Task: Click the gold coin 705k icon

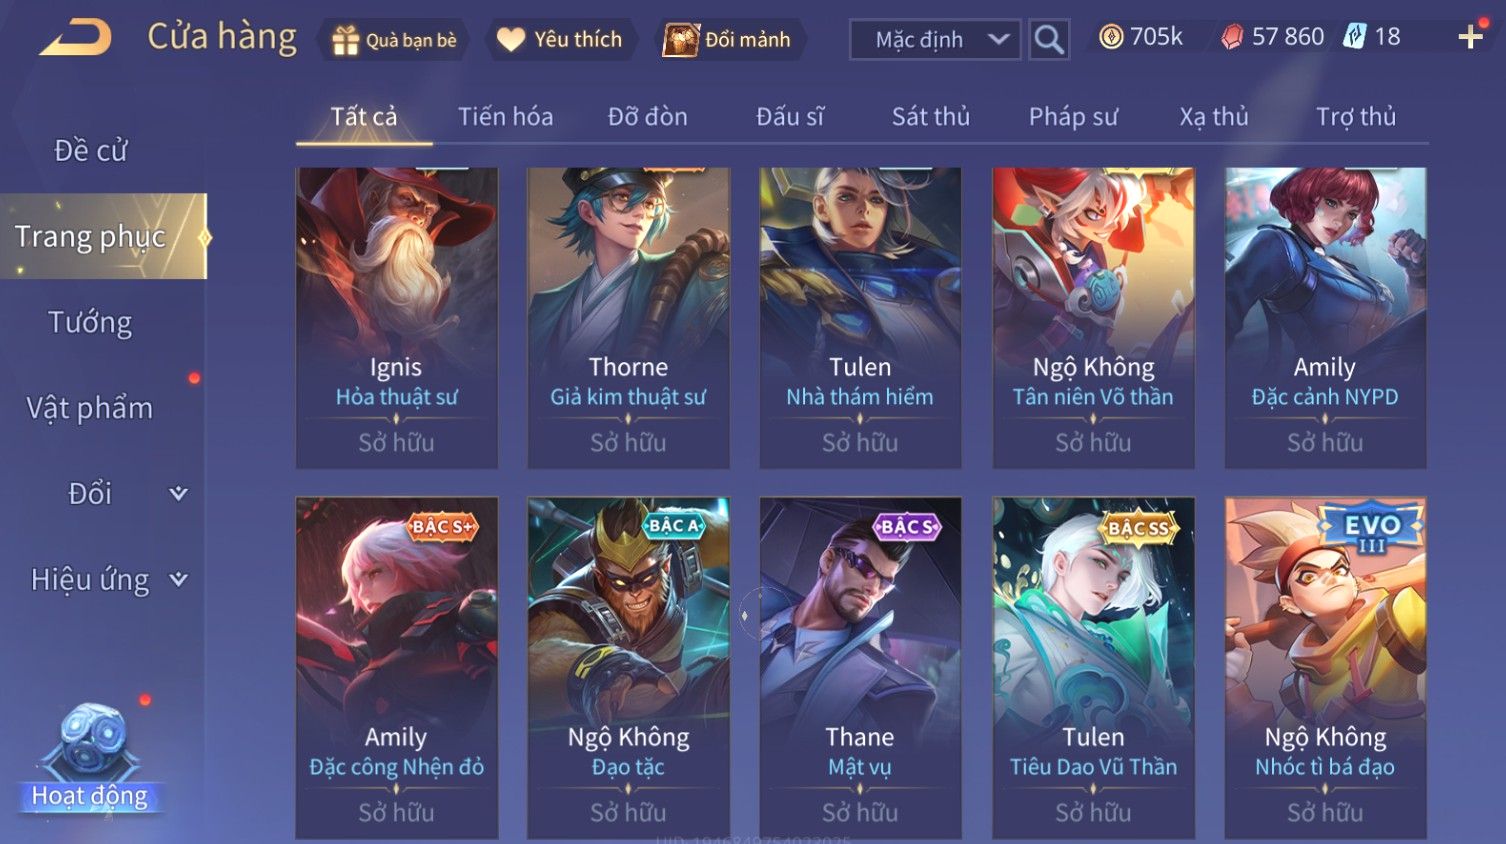Action: tap(1110, 37)
